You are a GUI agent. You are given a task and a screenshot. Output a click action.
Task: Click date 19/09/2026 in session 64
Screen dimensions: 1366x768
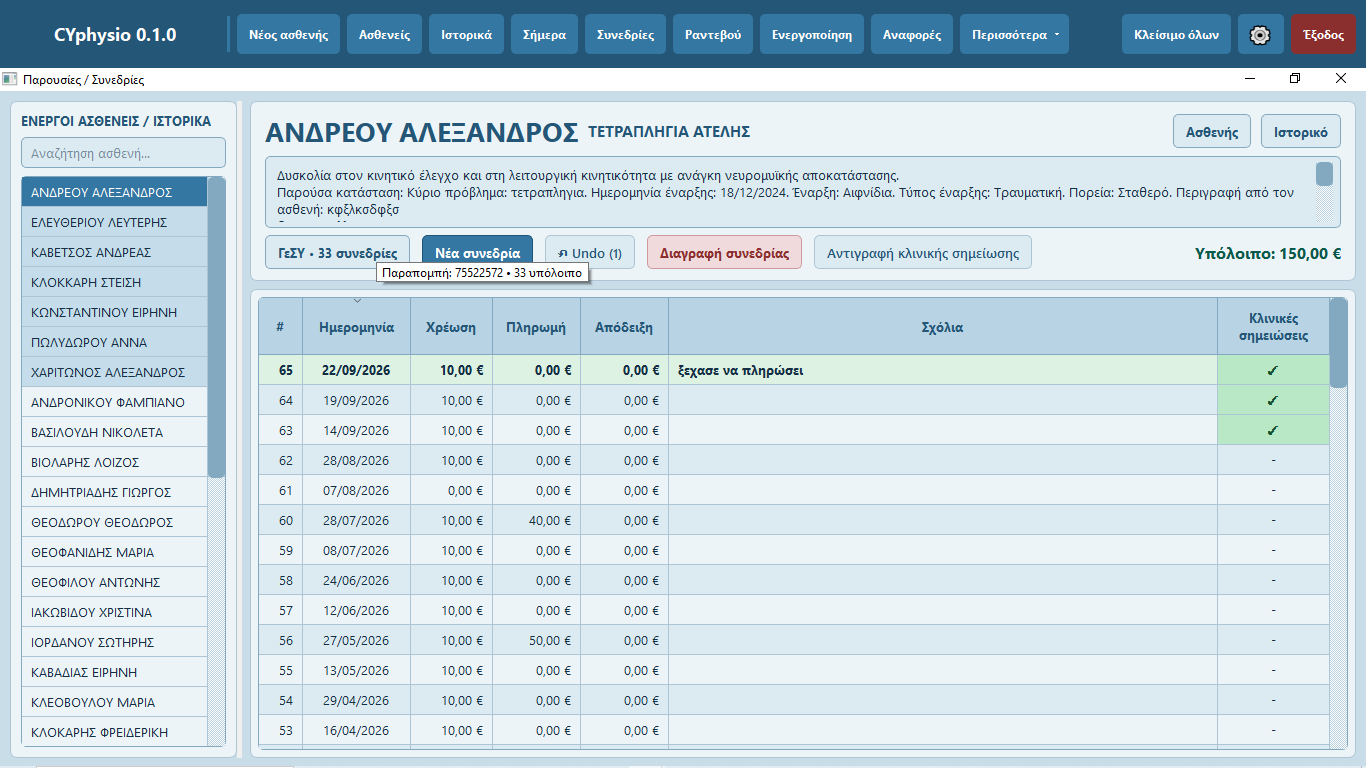coord(356,401)
